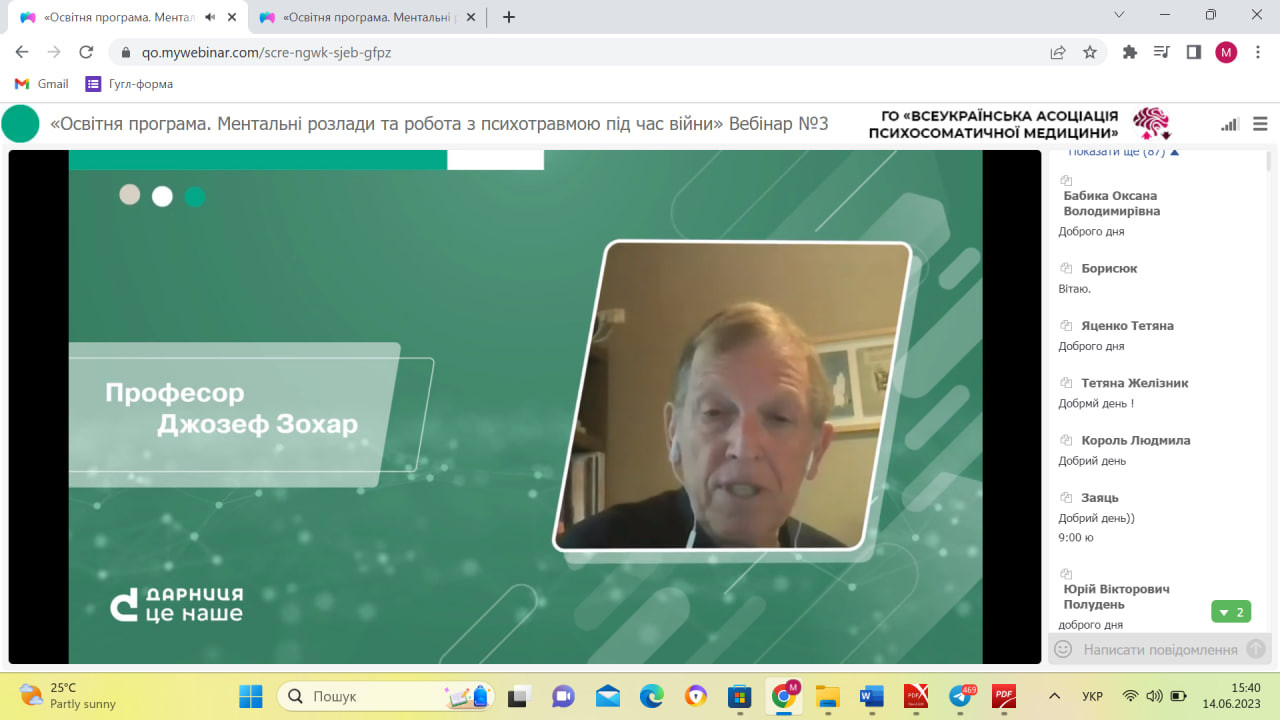Viewport: 1280px width, 720px height.
Task: Open the weather widget showing 25°C
Action: [68, 696]
